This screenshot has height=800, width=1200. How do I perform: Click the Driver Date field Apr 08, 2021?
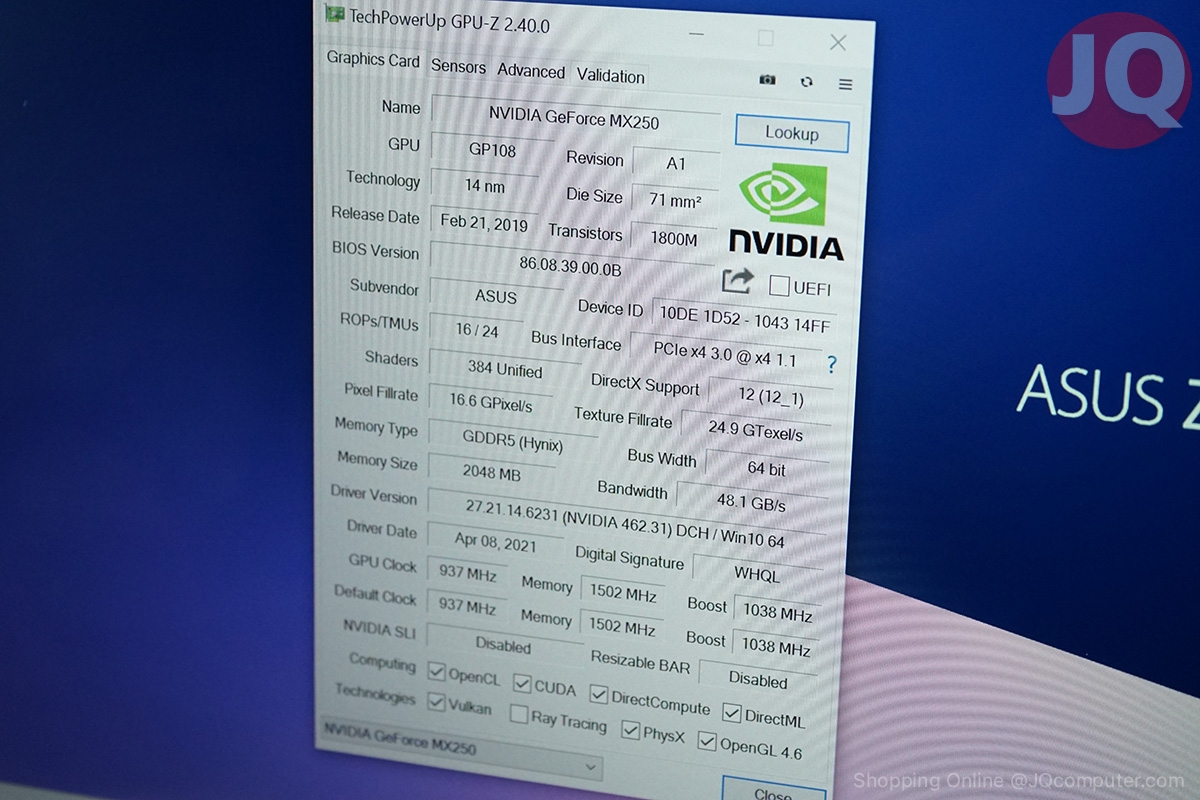click(494, 542)
